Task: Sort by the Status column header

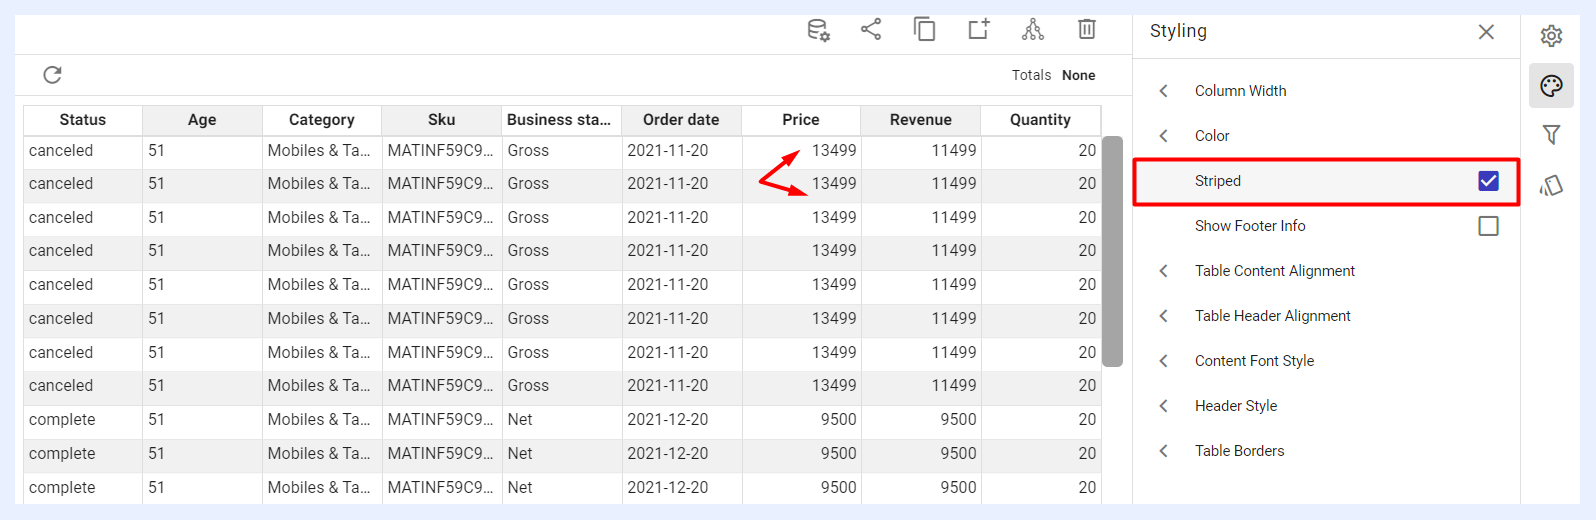Action: pos(83,120)
